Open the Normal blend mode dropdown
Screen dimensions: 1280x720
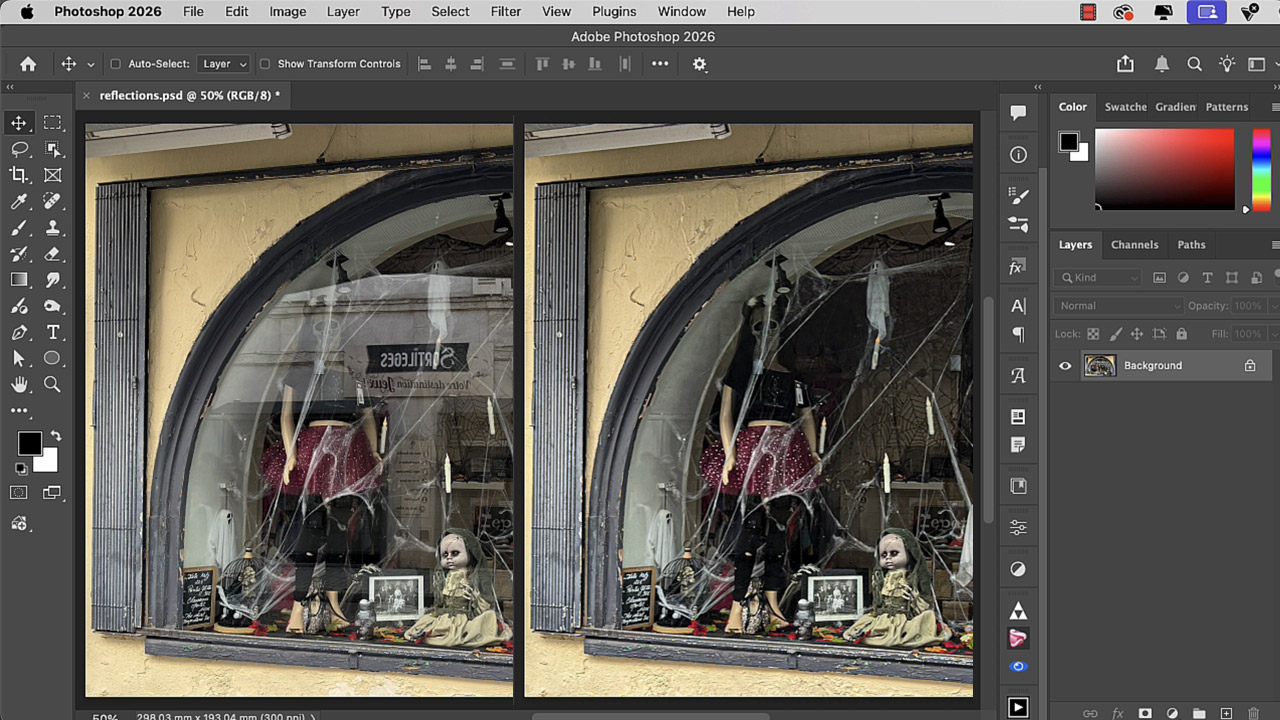pos(1117,306)
